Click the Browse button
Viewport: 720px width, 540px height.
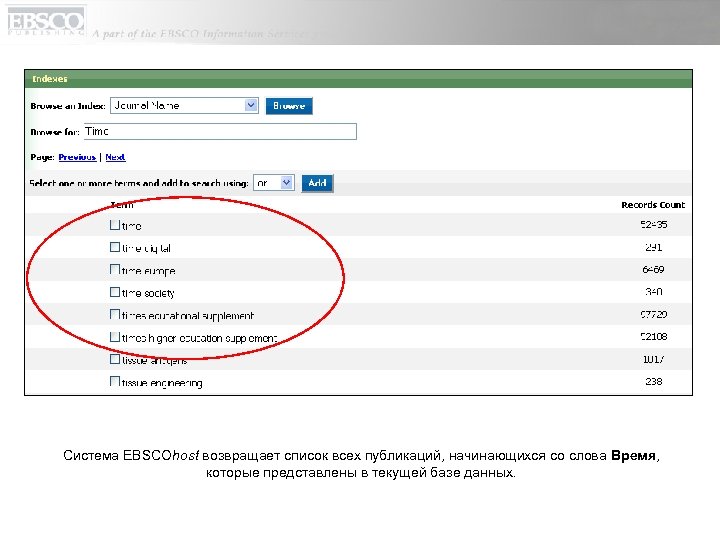click(289, 106)
